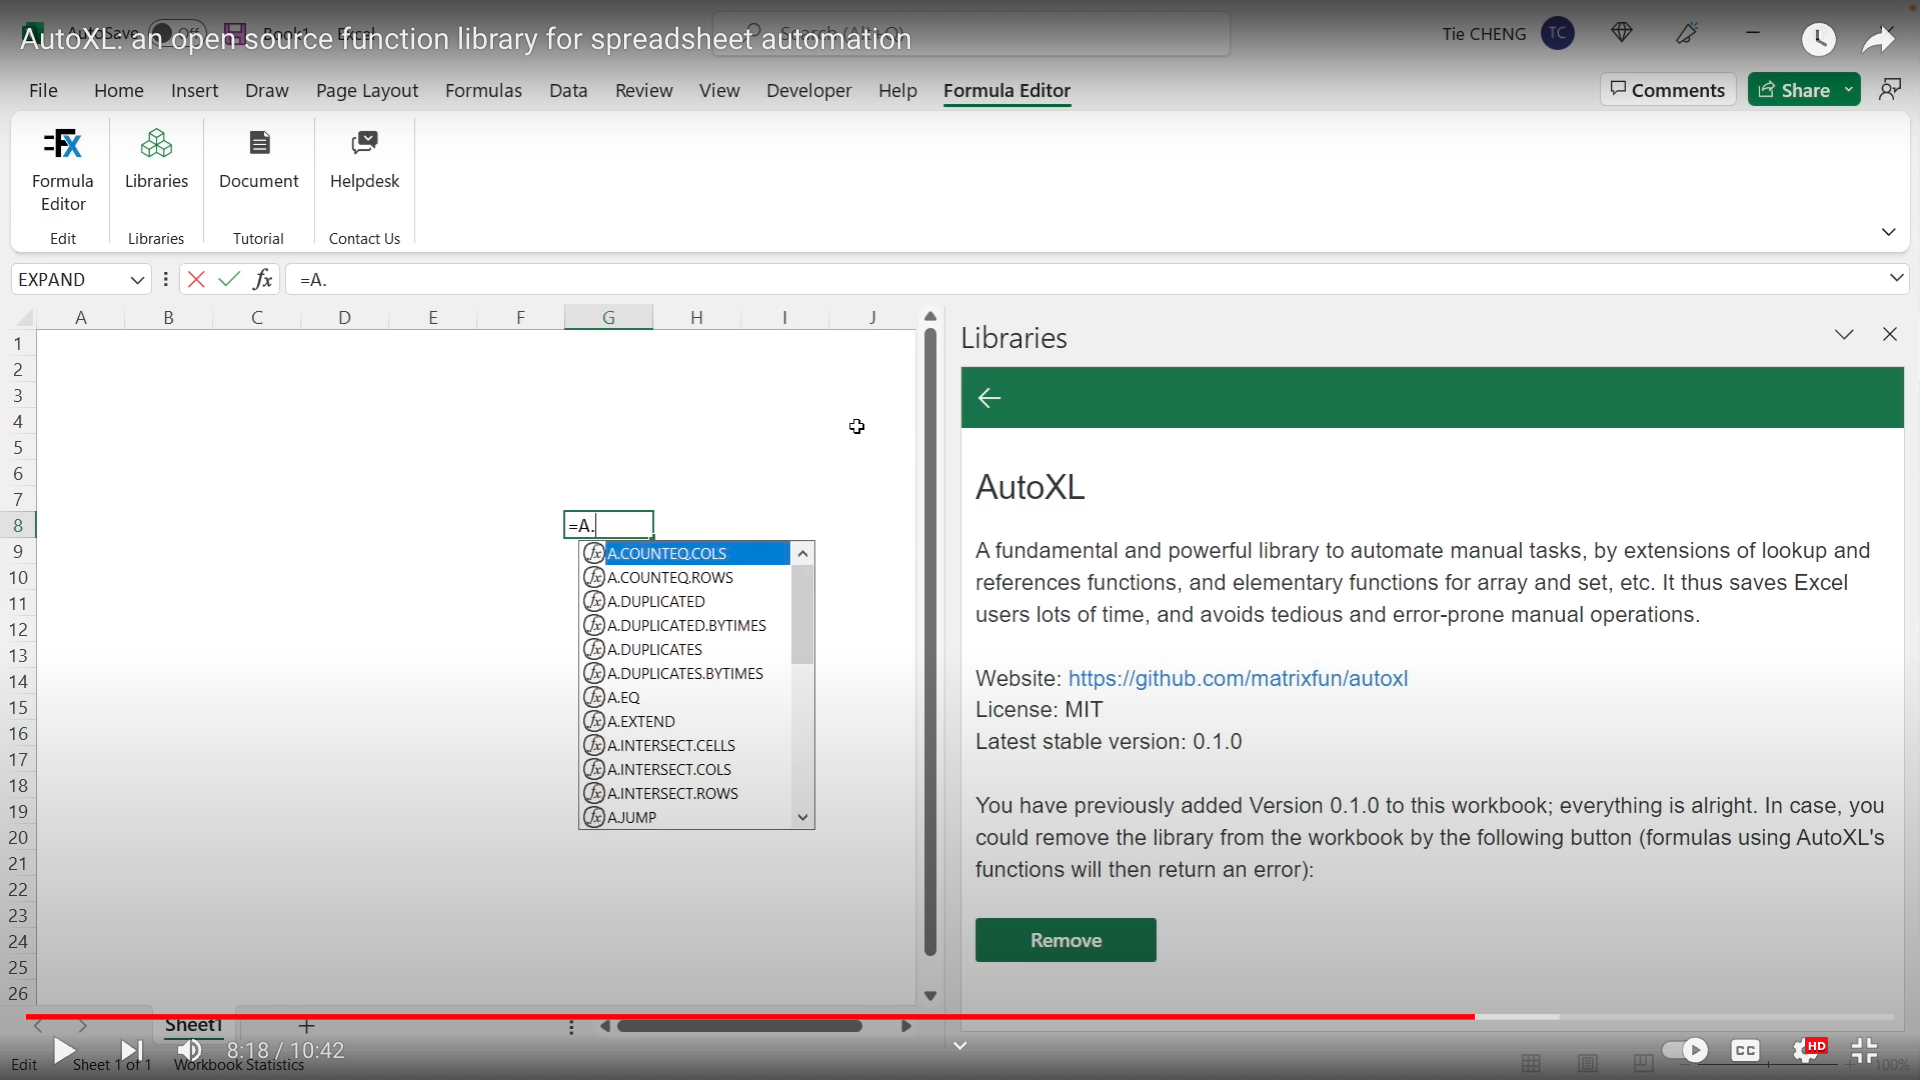The width and height of the screenshot is (1920, 1080).
Task: Open the Formulas menu tab
Action: [x=484, y=90]
